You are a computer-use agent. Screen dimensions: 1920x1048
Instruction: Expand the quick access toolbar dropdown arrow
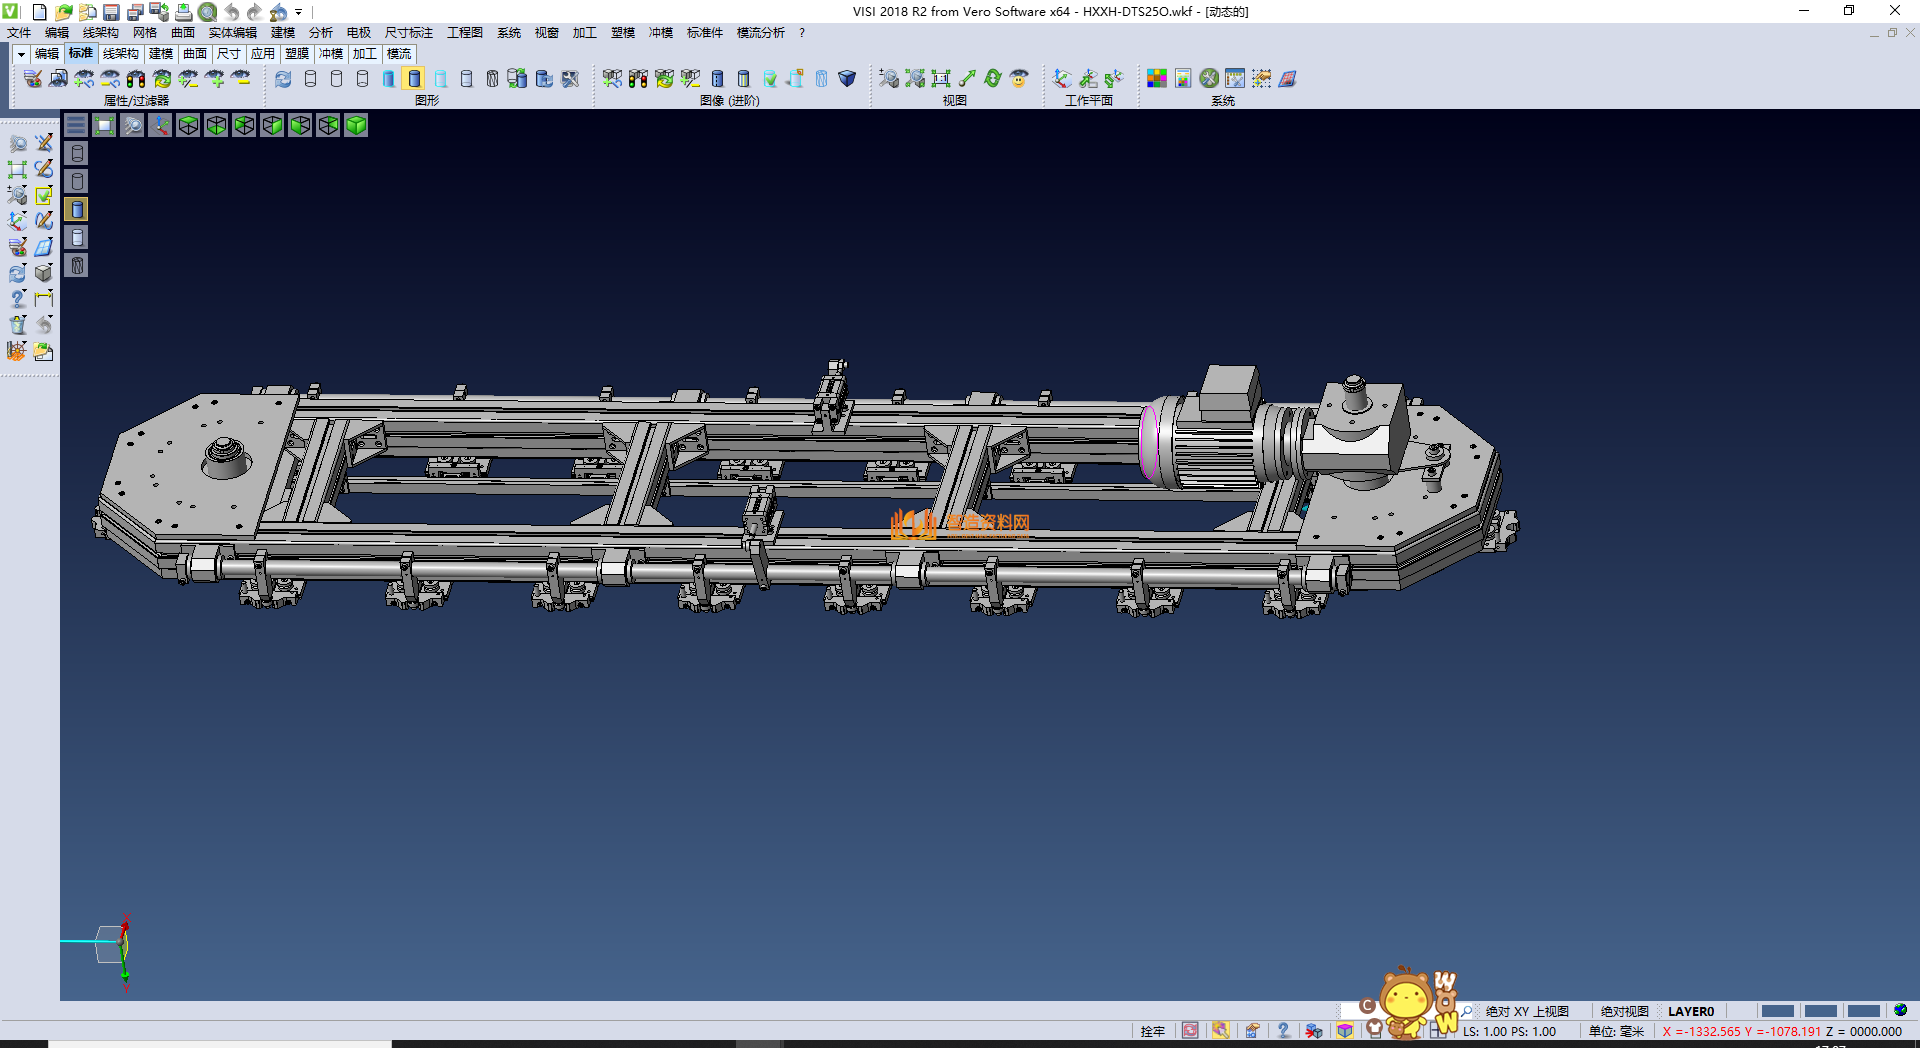coord(299,12)
